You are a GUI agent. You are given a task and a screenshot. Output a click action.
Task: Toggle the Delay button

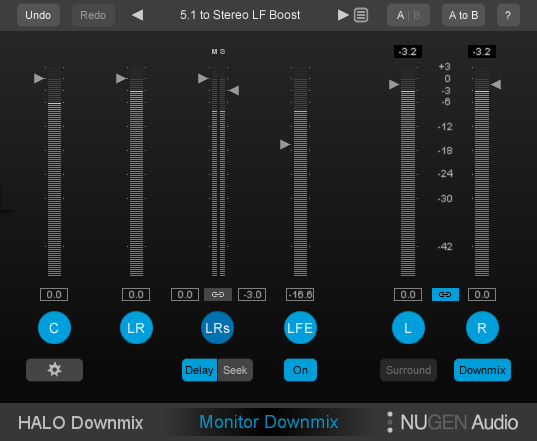199,370
